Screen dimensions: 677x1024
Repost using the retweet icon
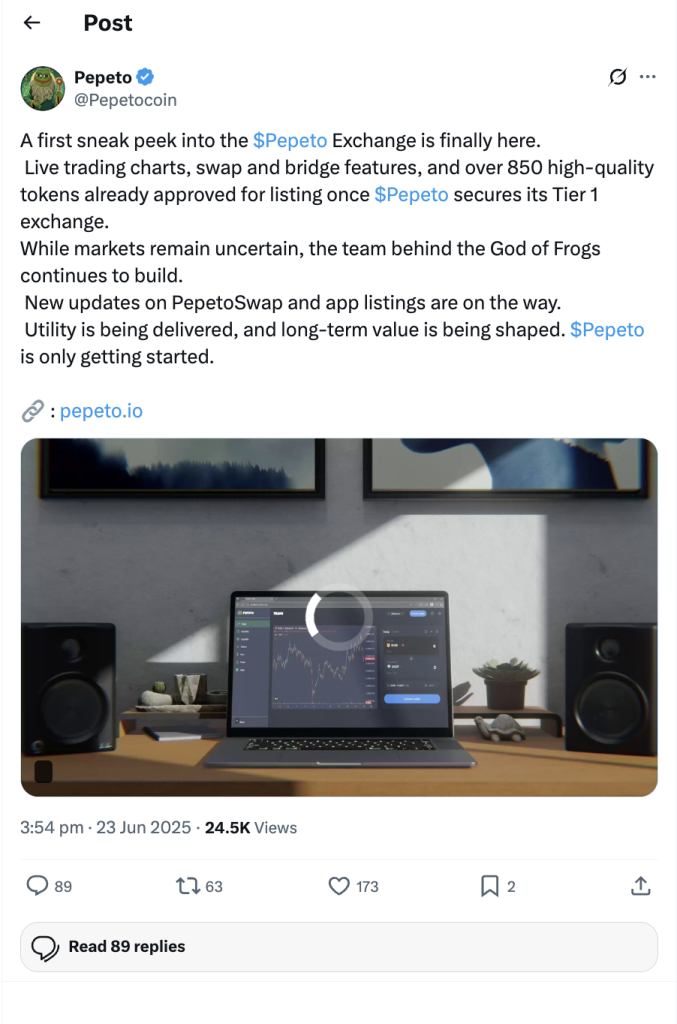coord(188,886)
